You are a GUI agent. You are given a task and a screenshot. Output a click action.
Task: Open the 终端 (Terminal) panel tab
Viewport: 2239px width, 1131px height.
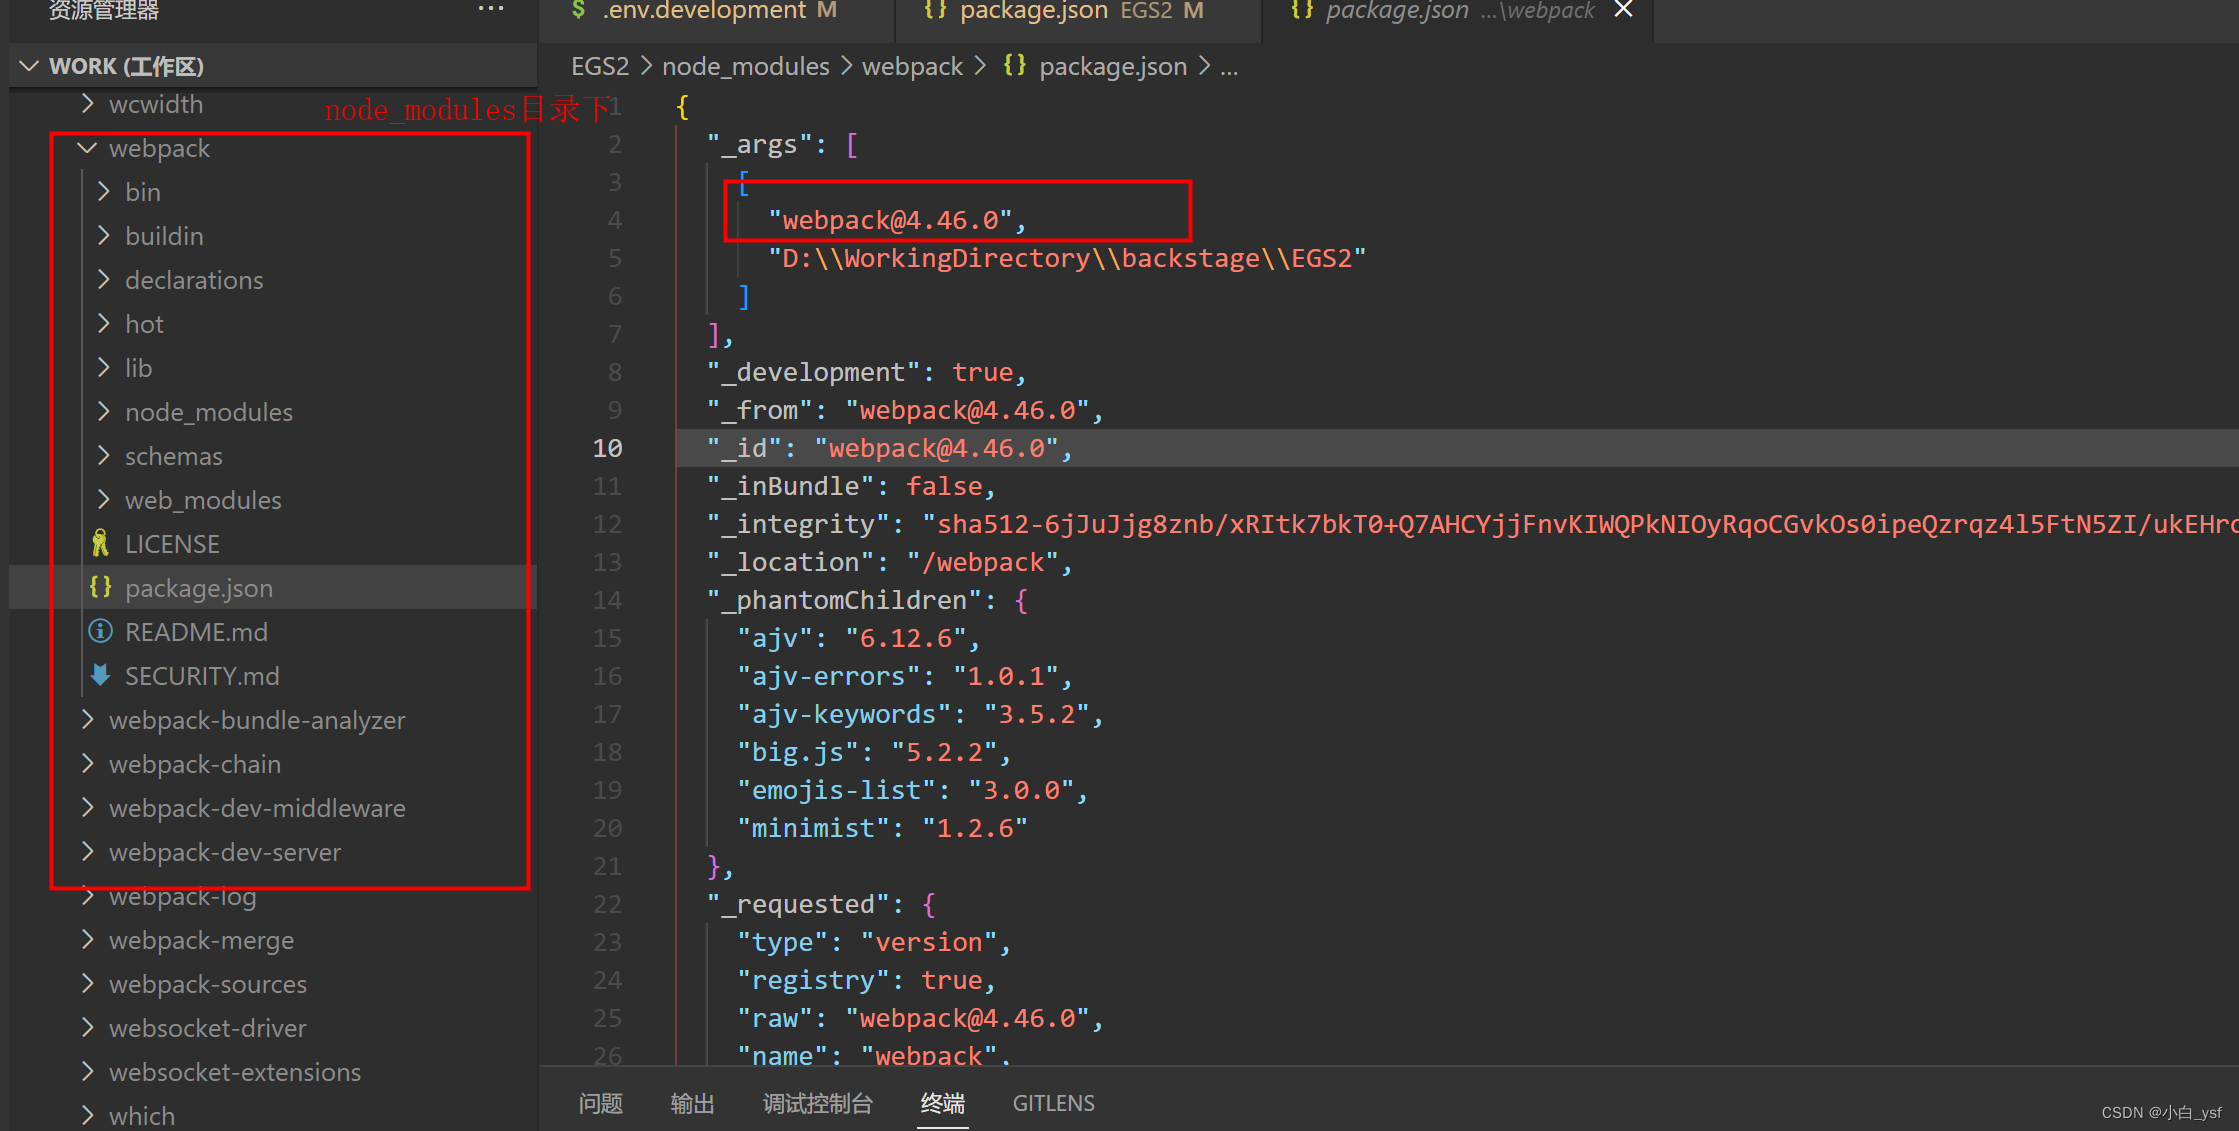tap(943, 1103)
